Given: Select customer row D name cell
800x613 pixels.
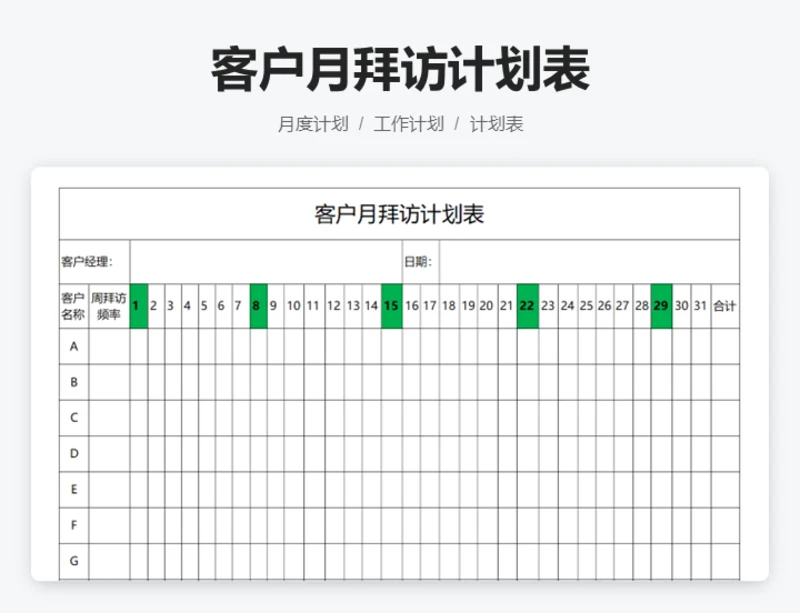Looking at the screenshot, I should (74, 454).
